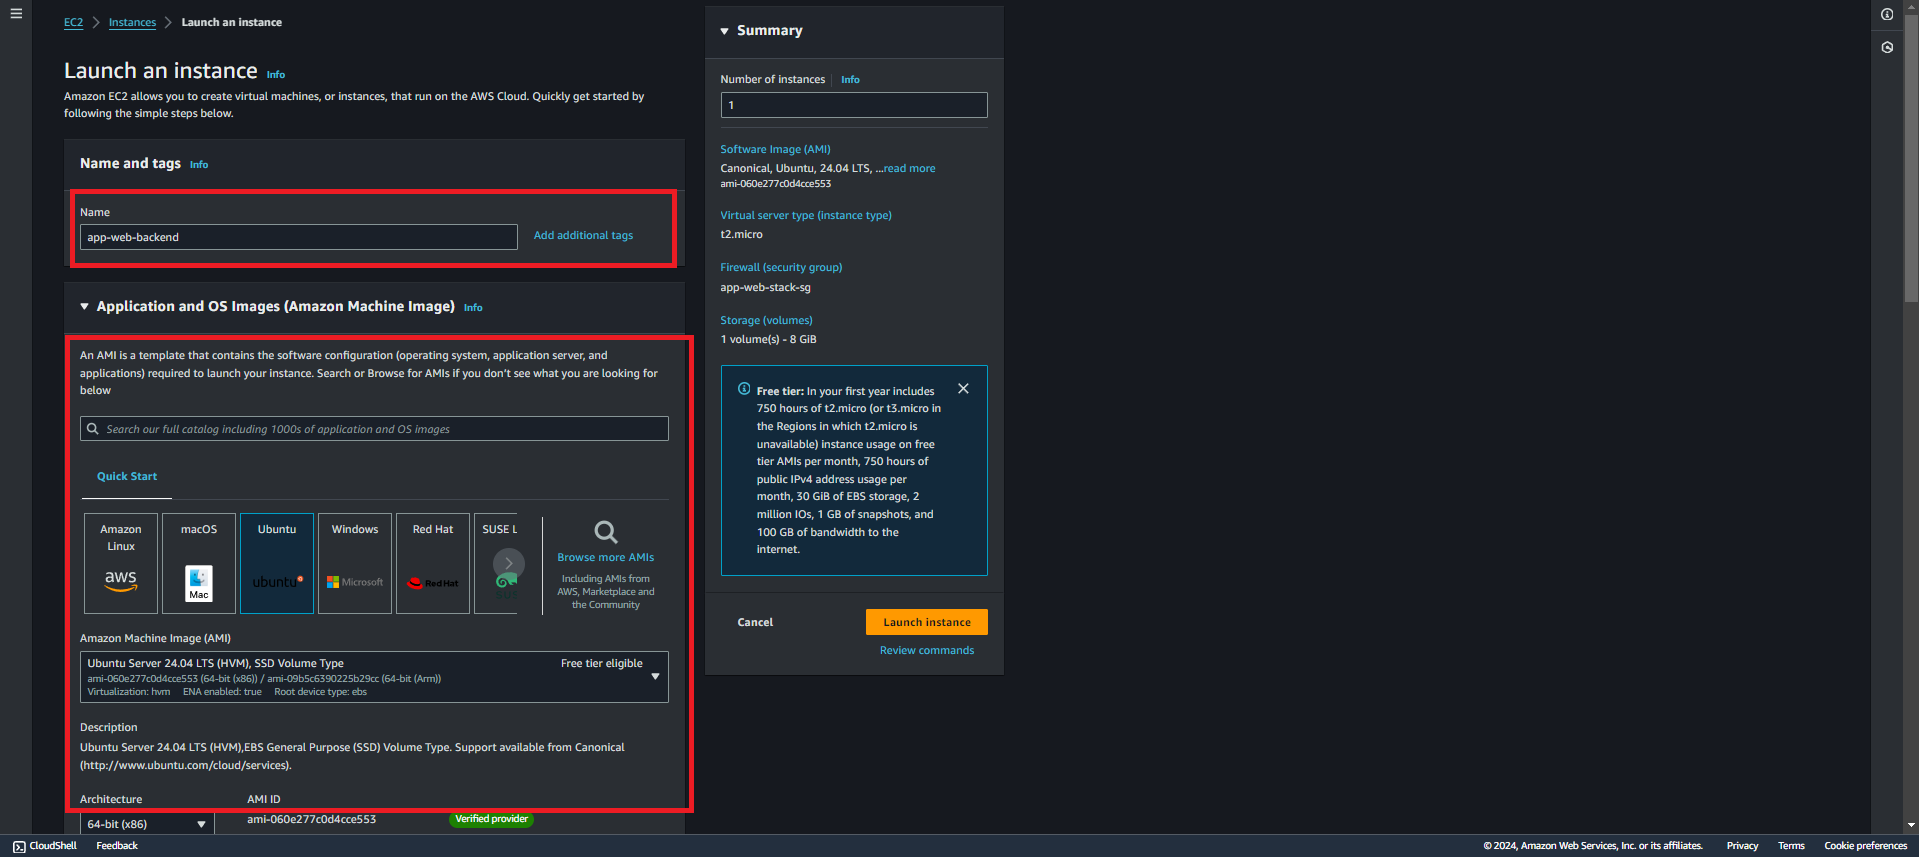Select the Red Hat AMI tile
The height and width of the screenshot is (857, 1919).
tap(433, 563)
